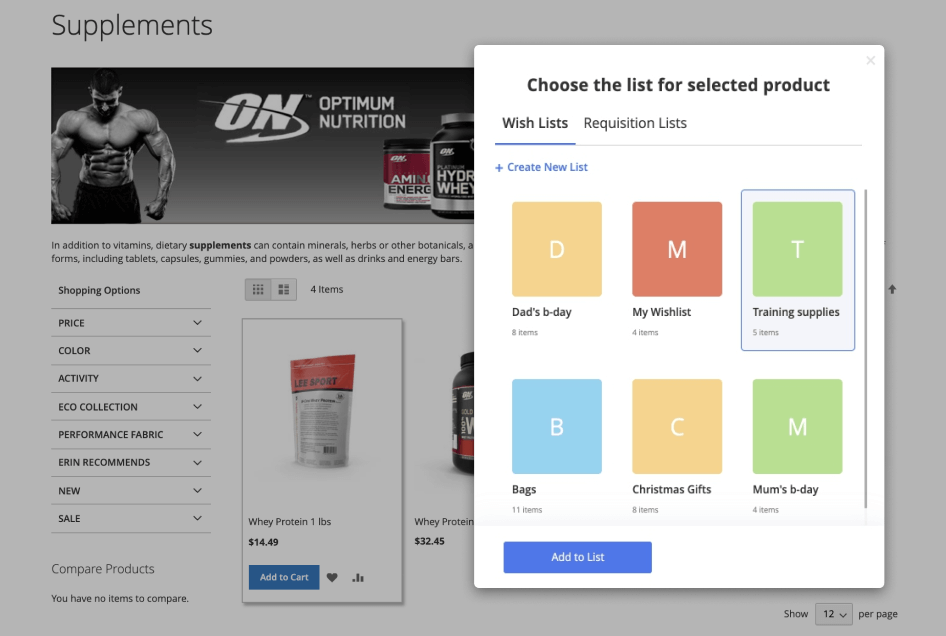
Task: Expand the ACTIVITY filter section
Action: click(x=131, y=379)
